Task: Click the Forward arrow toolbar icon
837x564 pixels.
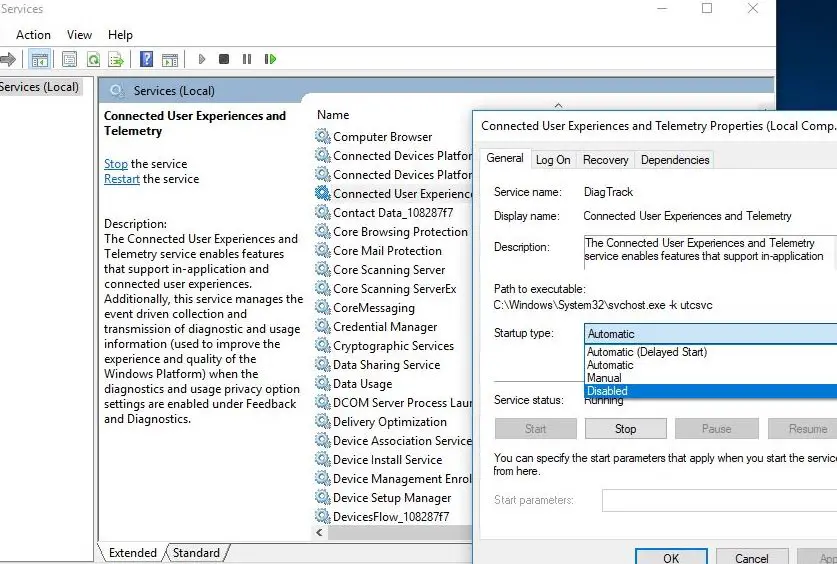Action: (x=7, y=59)
